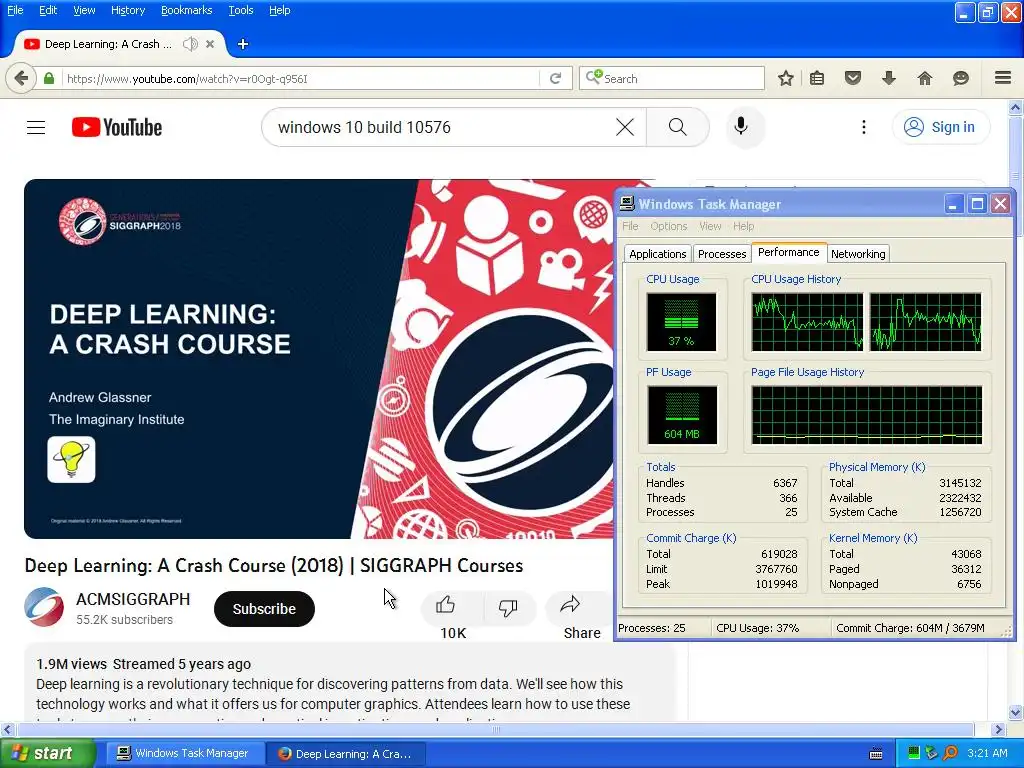Click page scrollbar up arrow
This screenshot has width=1024, height=768.
(x=1016, y=108)
